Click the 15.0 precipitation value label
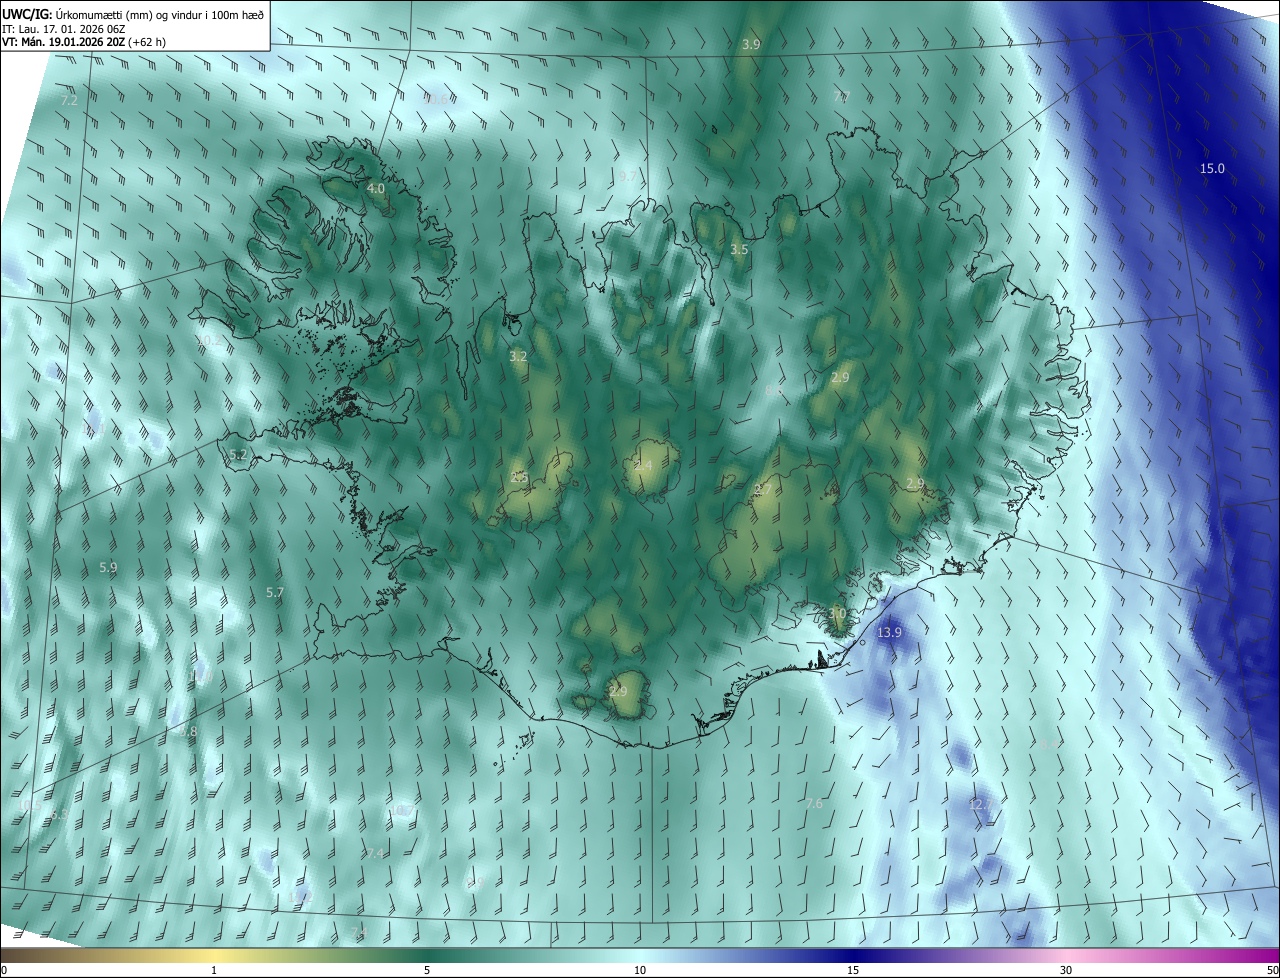 pos(1212,168)
